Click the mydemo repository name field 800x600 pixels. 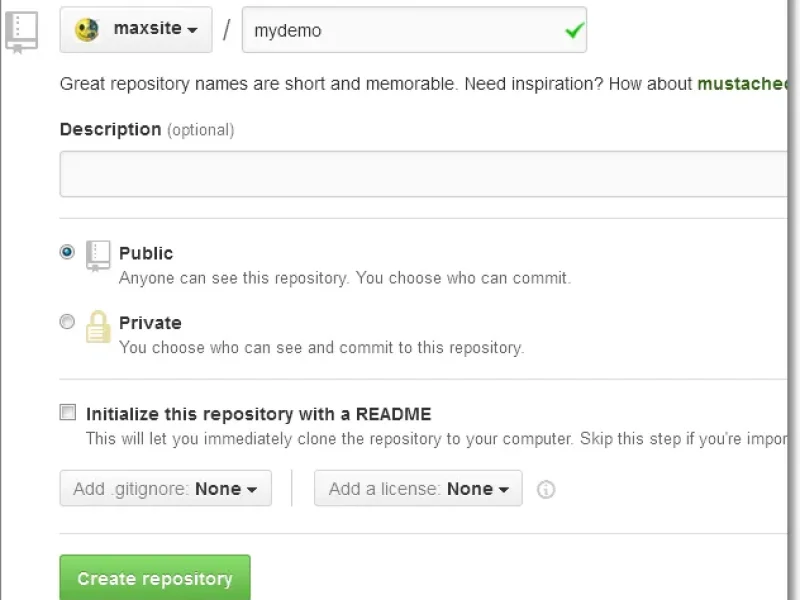(x=400, y=30)
